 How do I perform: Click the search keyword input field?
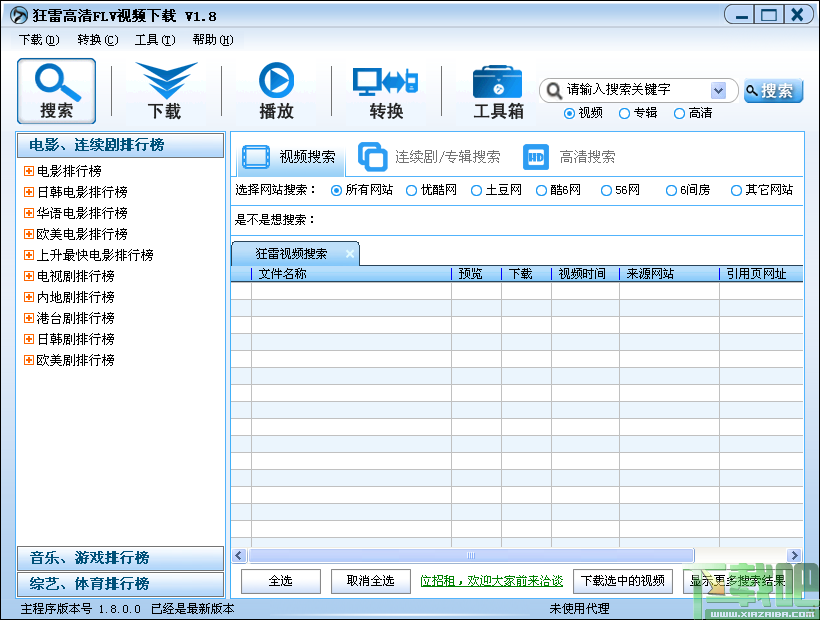[637, 90]
